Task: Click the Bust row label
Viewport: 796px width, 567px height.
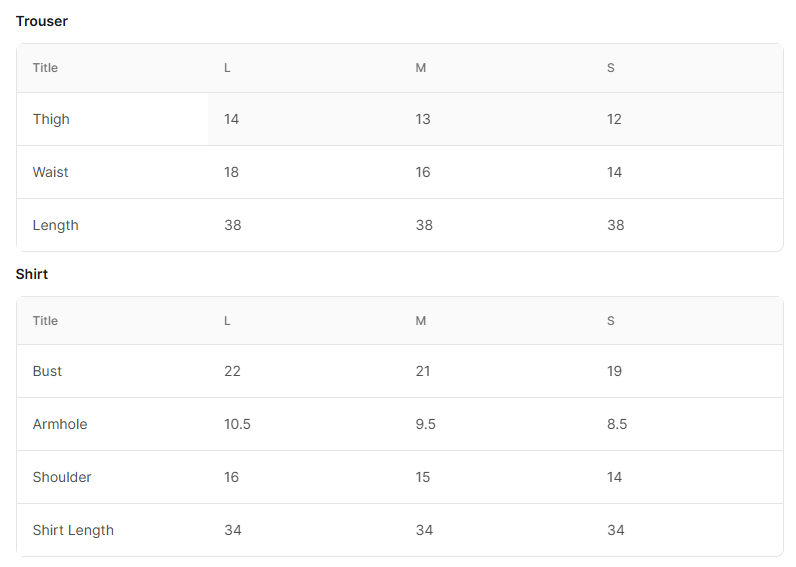Action: point(47,371)
